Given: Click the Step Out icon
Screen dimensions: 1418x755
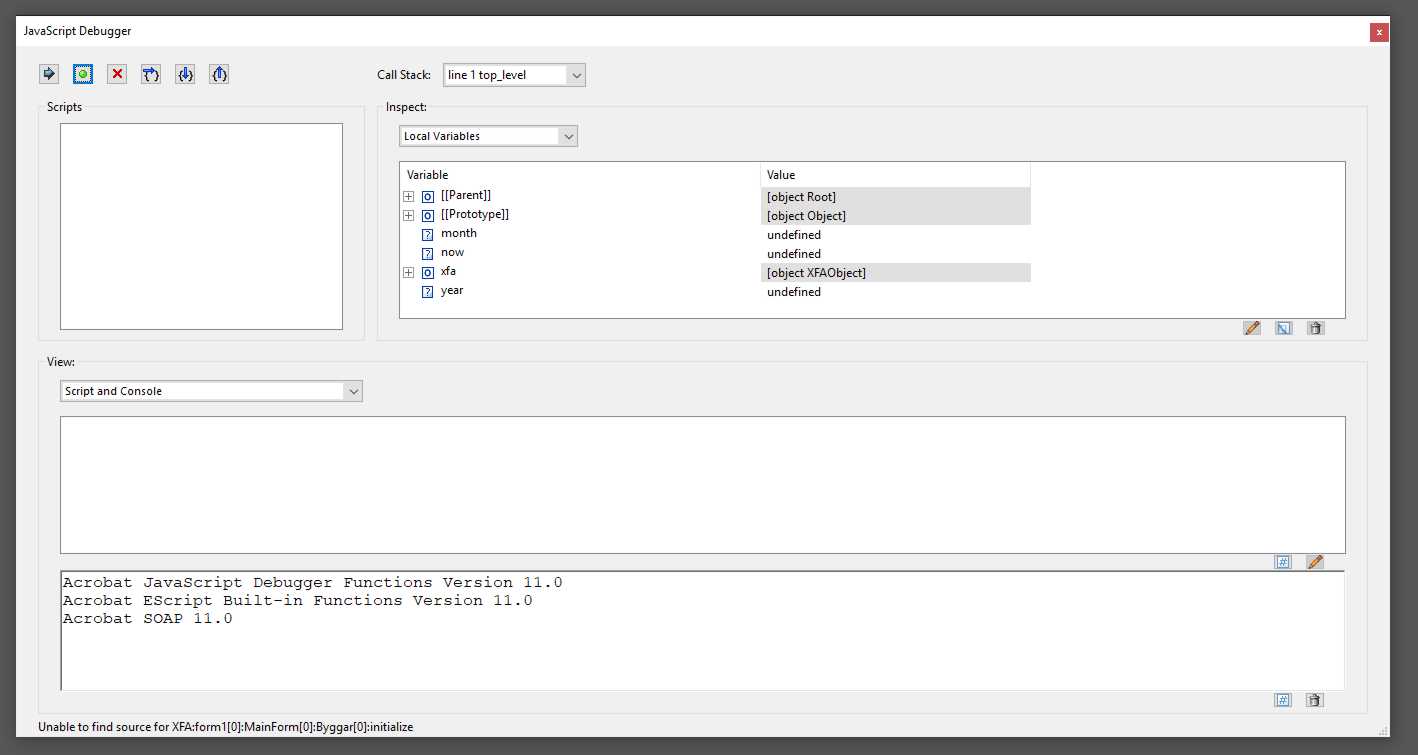Looking at the screenshot, I should [219, 74].
